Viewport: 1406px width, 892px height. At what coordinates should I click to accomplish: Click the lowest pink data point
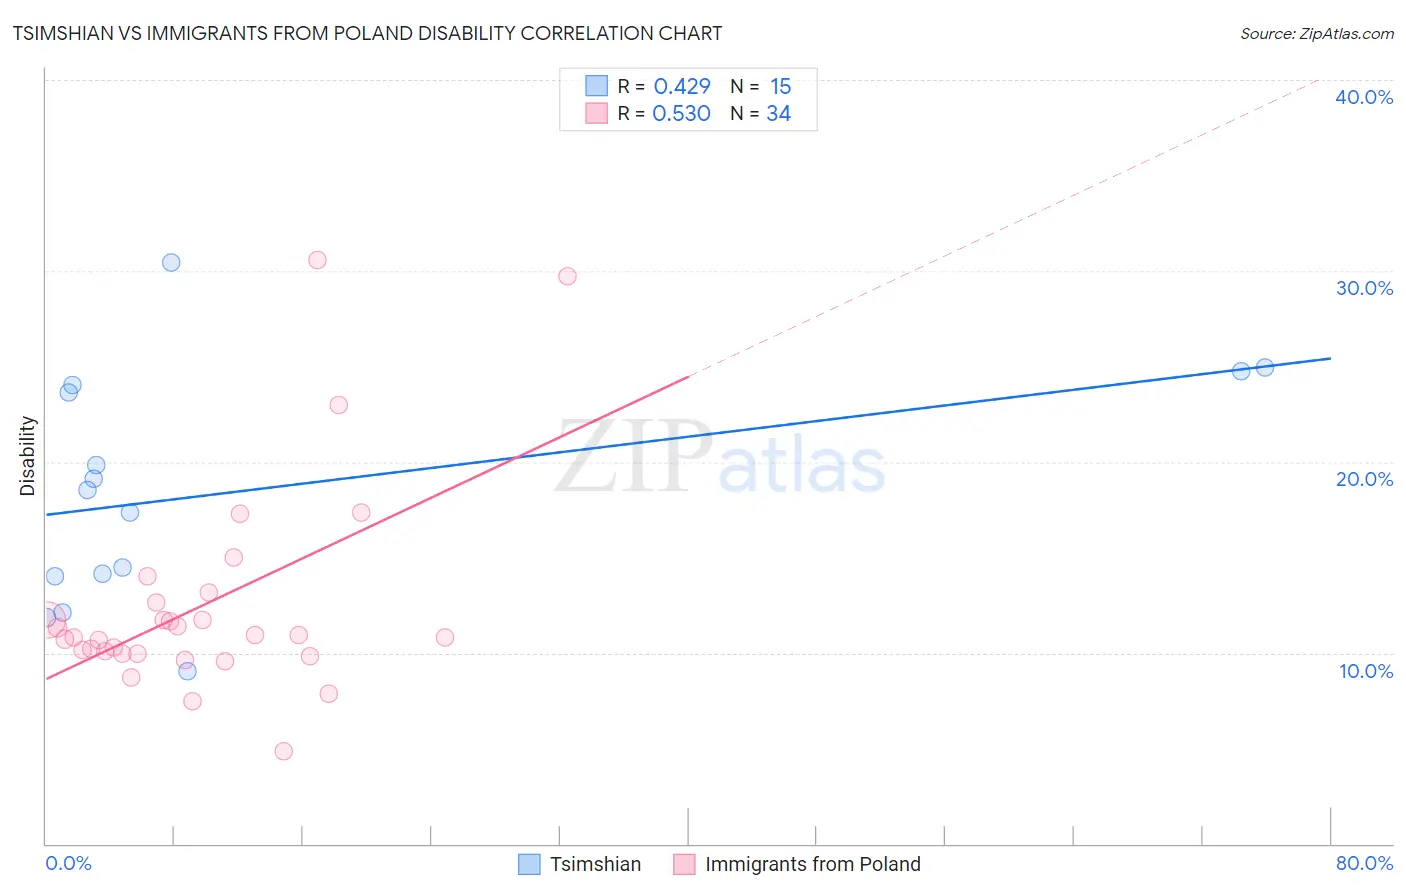(x=283, y=751)
